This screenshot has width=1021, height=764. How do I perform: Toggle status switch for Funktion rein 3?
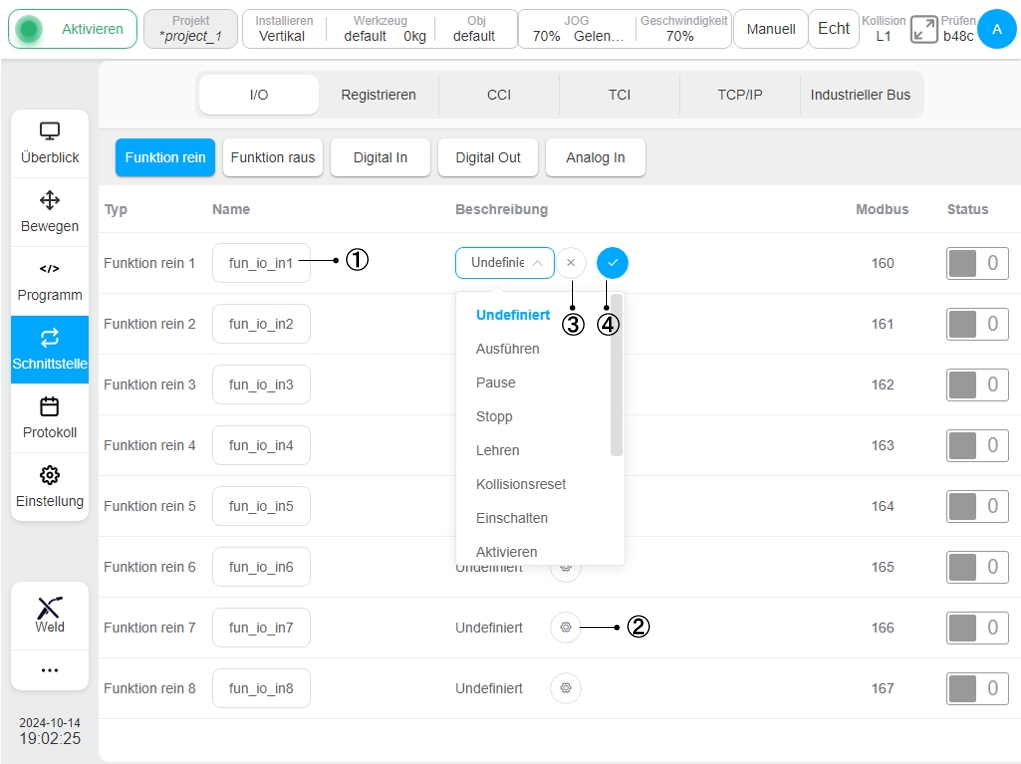(977, 384)
